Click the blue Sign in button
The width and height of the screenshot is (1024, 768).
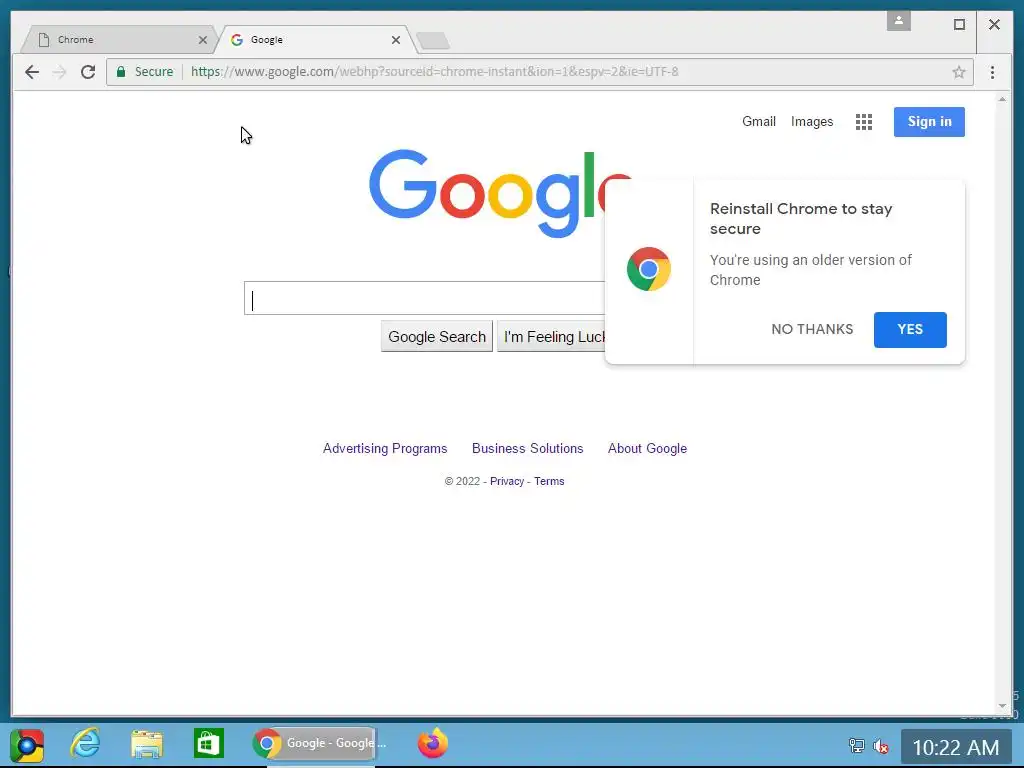pyautogui.click(x=929, y=121)
